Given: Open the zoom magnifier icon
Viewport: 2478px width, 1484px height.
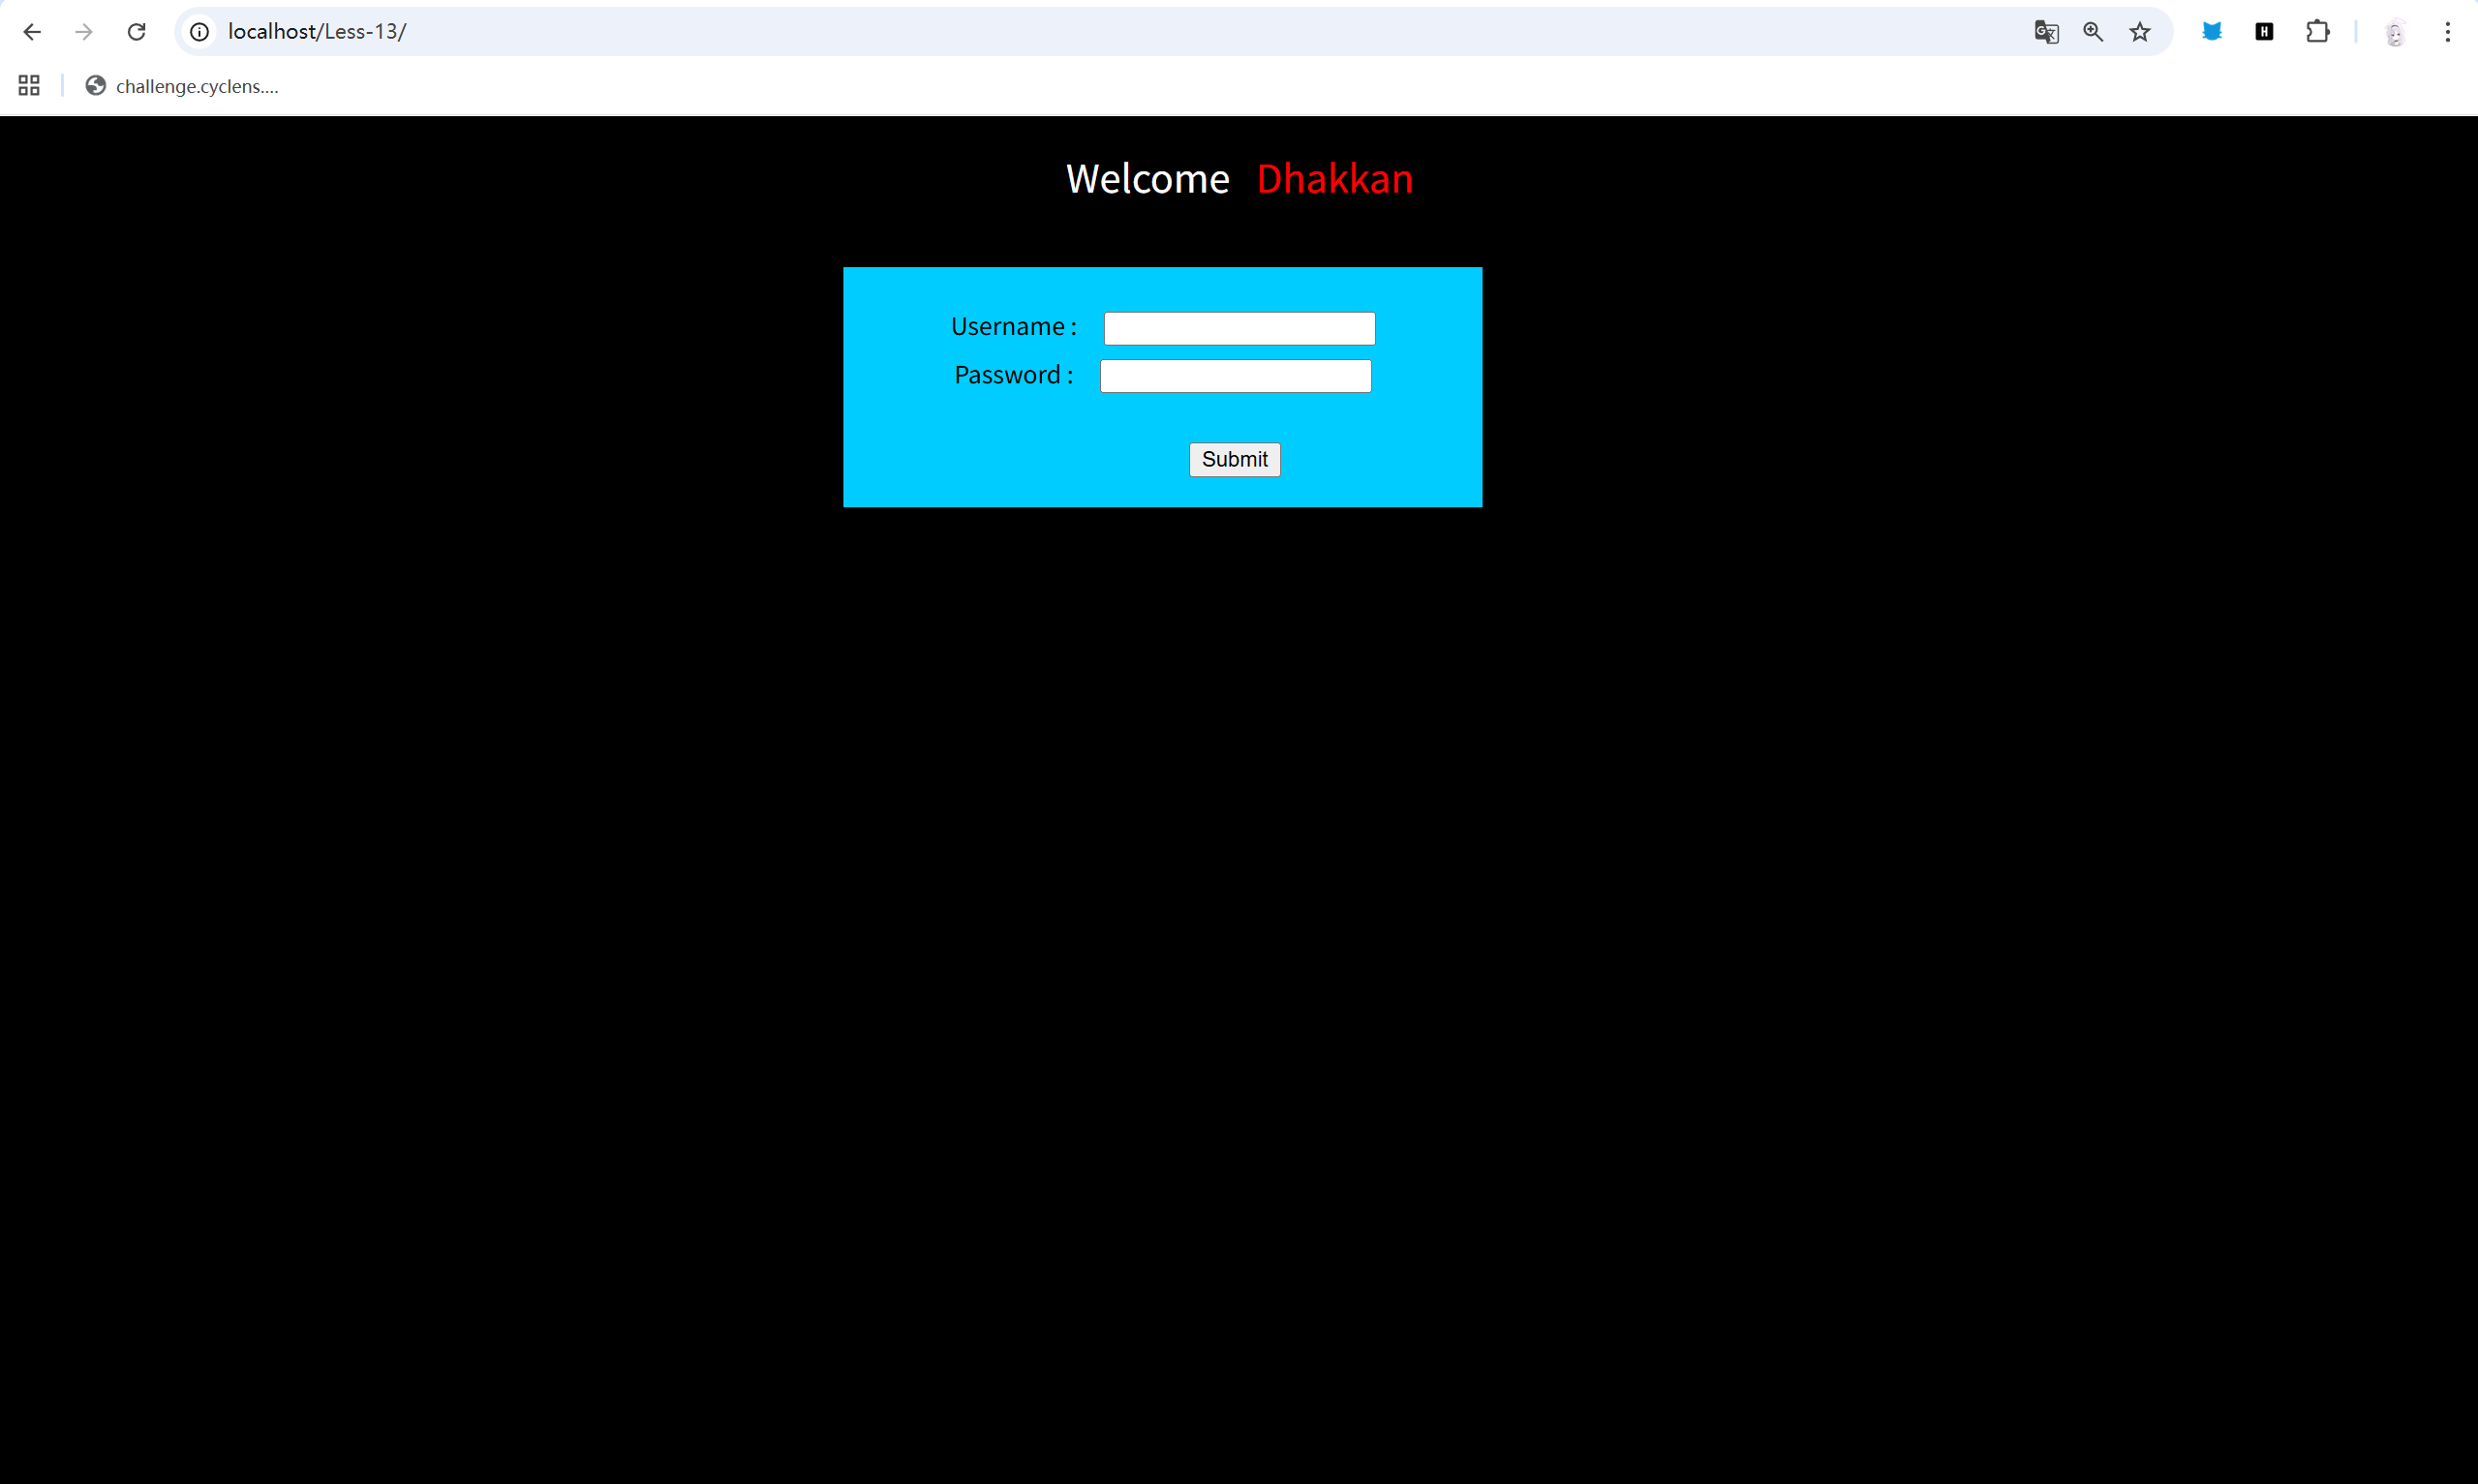Looking at the screenshot, I should 2093,32.
